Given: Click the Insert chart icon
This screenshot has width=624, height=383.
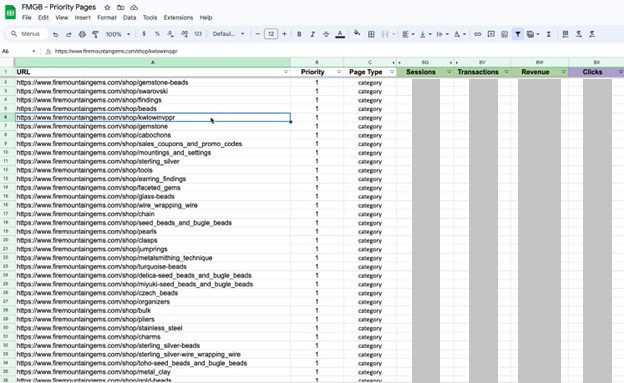Looking at the screenshot, I should click(x=504, y=34).
